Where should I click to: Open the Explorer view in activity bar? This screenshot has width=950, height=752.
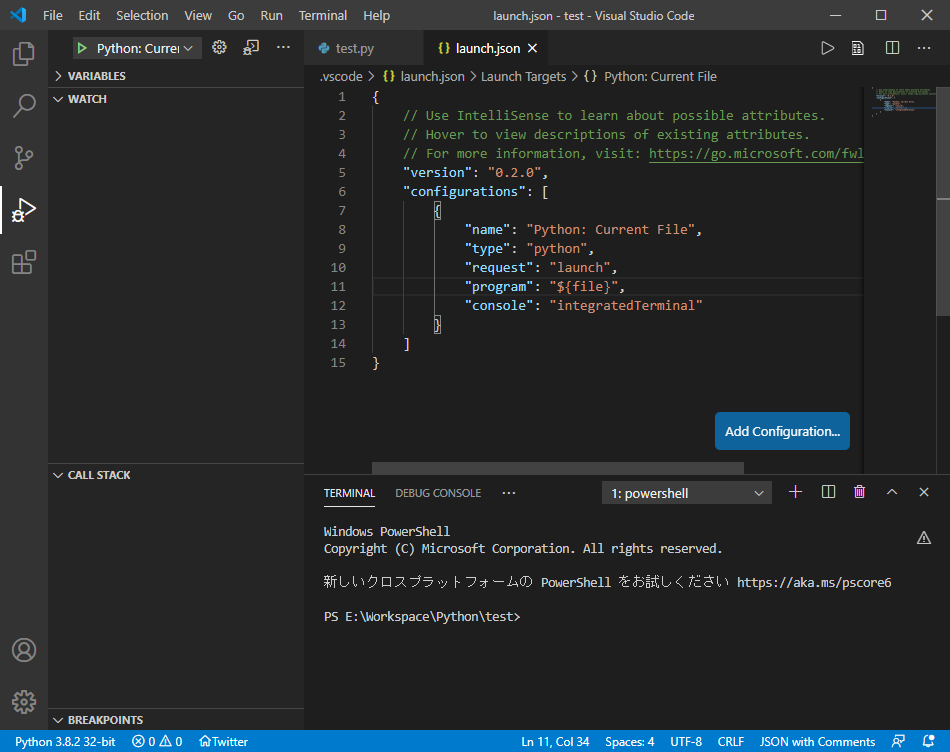click(x=24, y=54)
